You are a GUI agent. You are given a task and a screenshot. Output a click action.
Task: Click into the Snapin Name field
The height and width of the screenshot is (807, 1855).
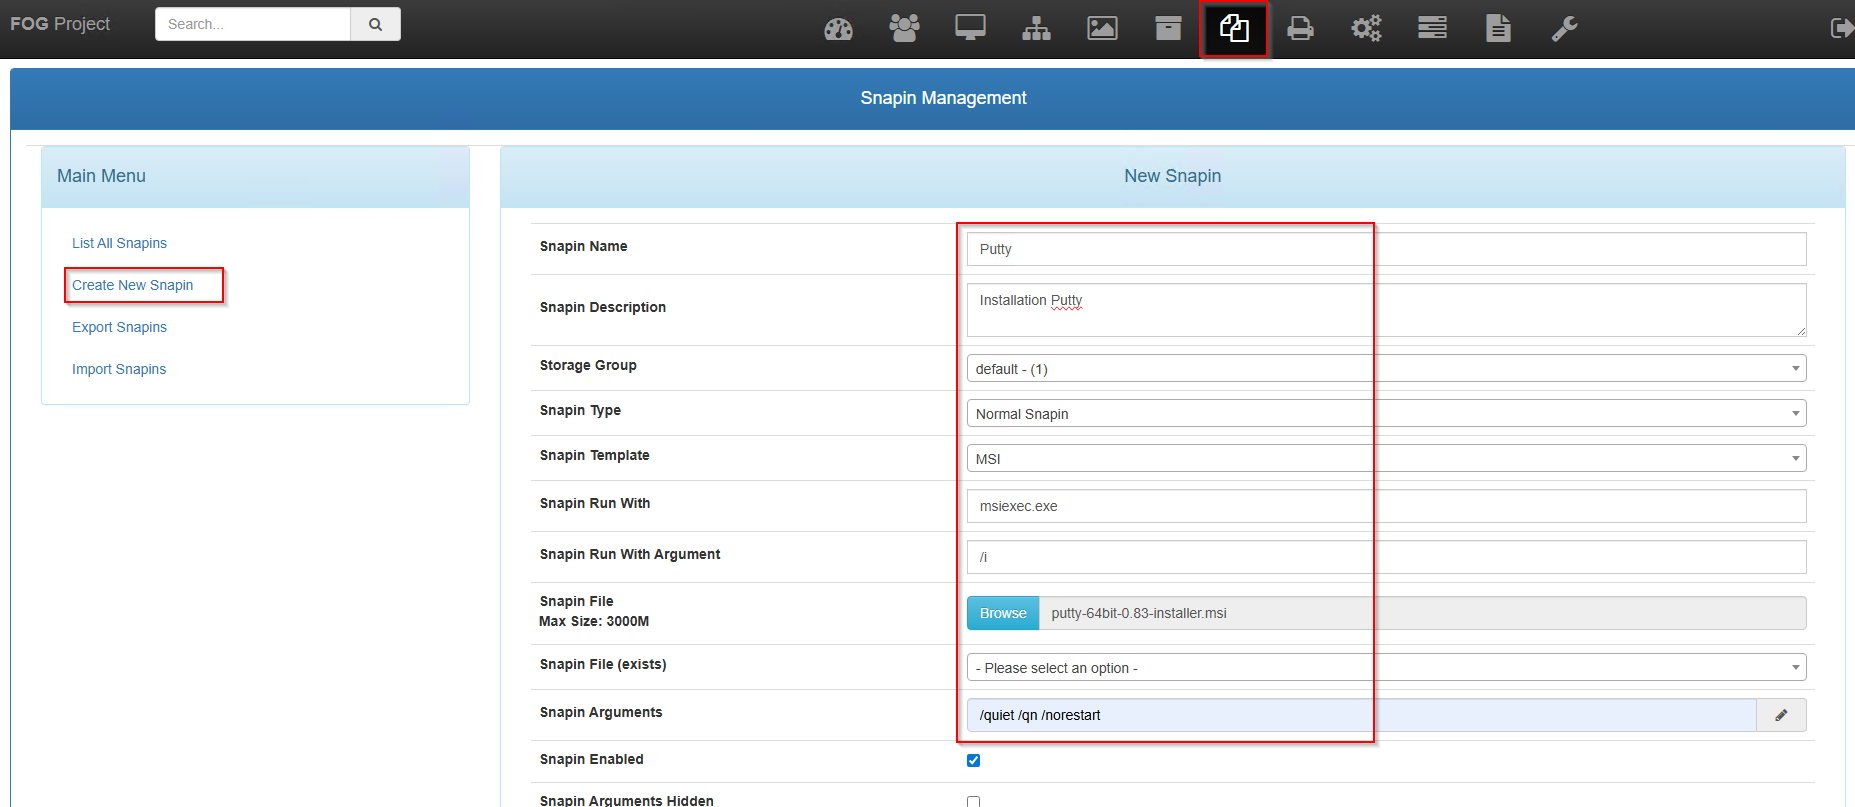coord(1386,249)
